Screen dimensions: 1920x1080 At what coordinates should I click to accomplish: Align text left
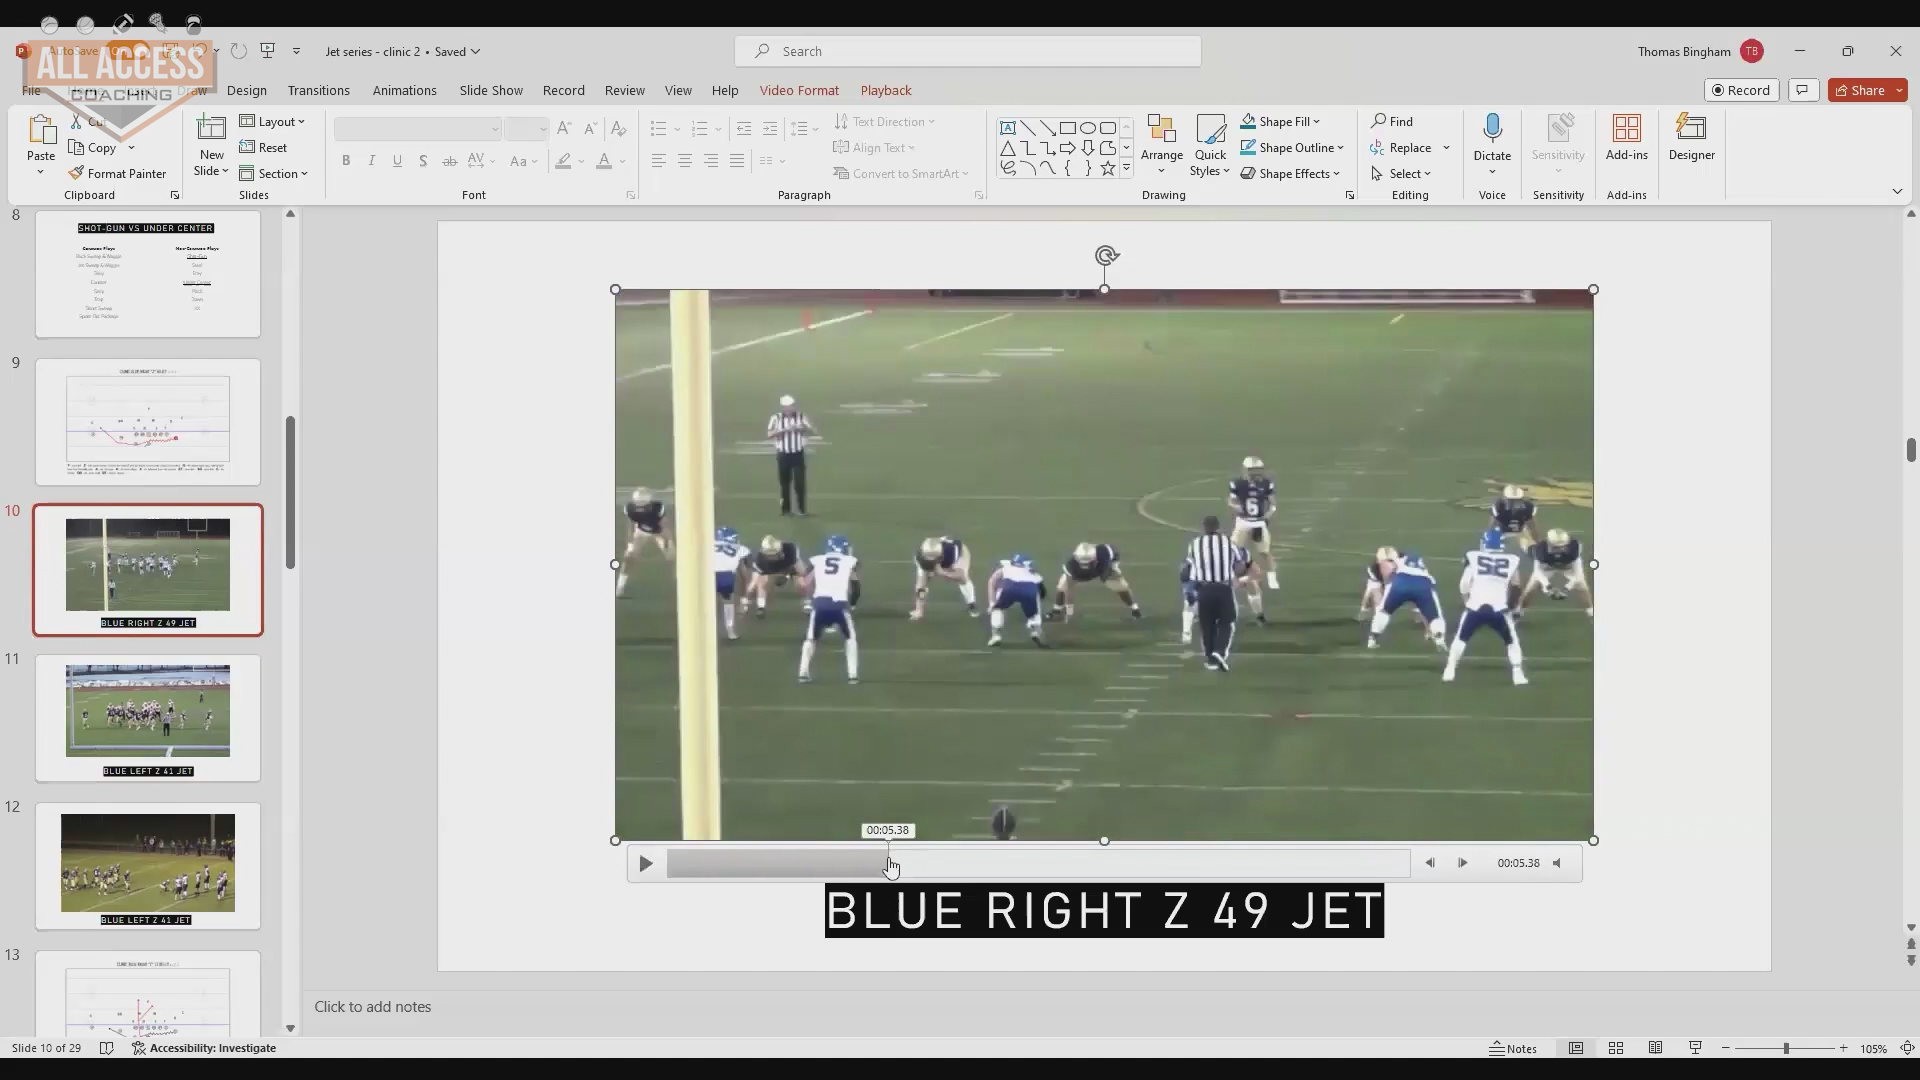pos(658,160)
